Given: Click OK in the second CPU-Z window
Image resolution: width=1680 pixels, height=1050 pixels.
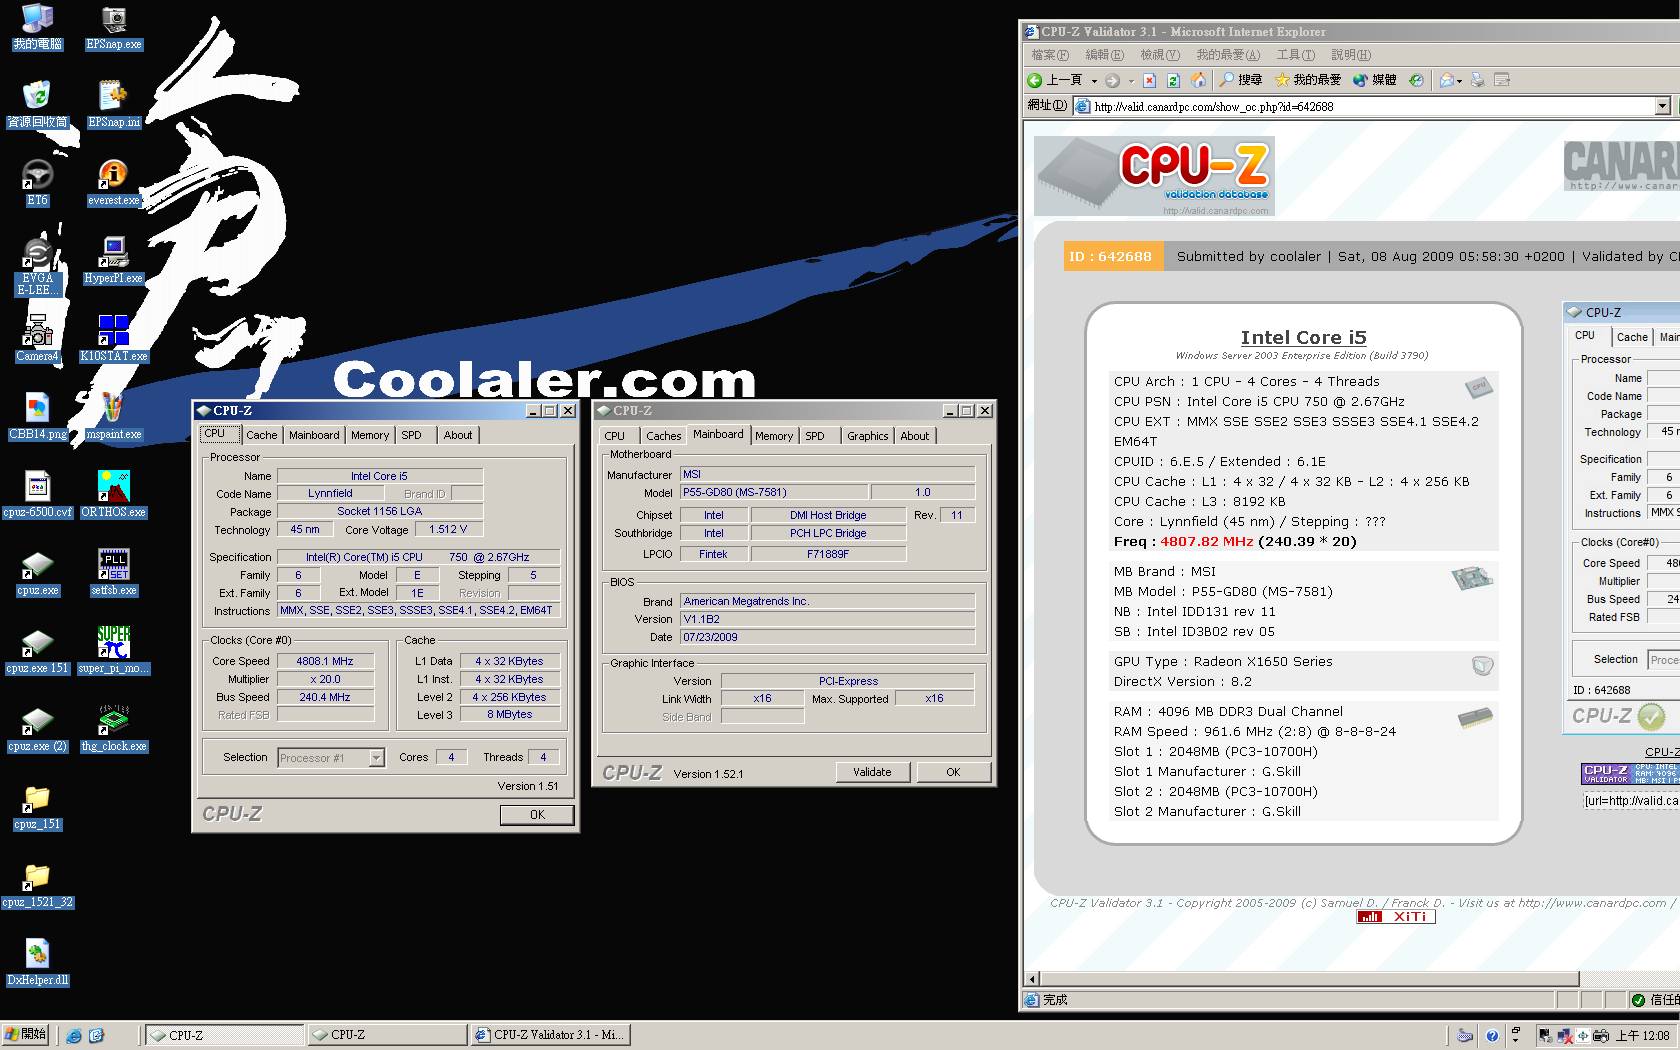Looking at the screenshot, I should [x=953, y=772].
